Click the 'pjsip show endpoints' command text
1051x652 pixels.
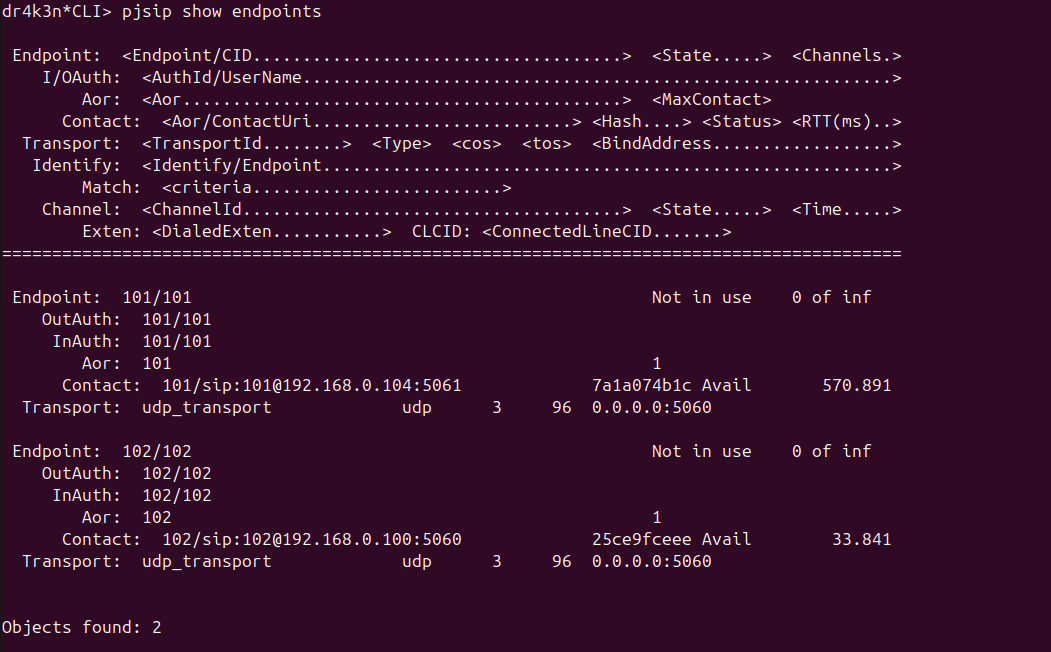tap(221, 12)
